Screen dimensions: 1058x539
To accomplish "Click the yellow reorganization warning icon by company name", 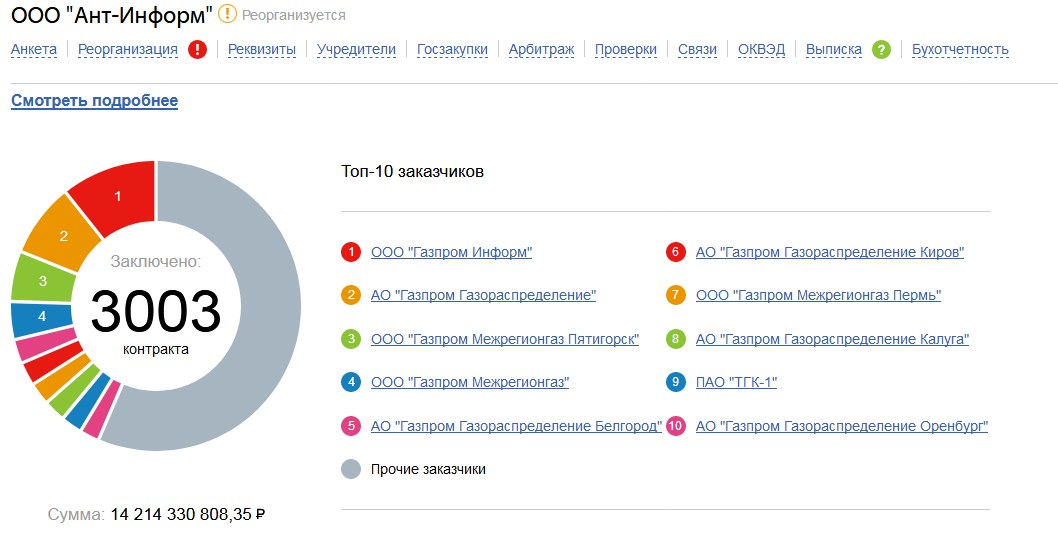I will (x=227, y=13).
